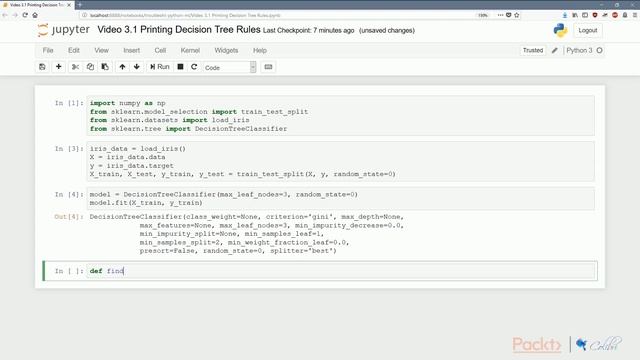This screenshot has height=360, width=640.
Task: Click the Trusted notebook button
Action: [x=533, y=50]
